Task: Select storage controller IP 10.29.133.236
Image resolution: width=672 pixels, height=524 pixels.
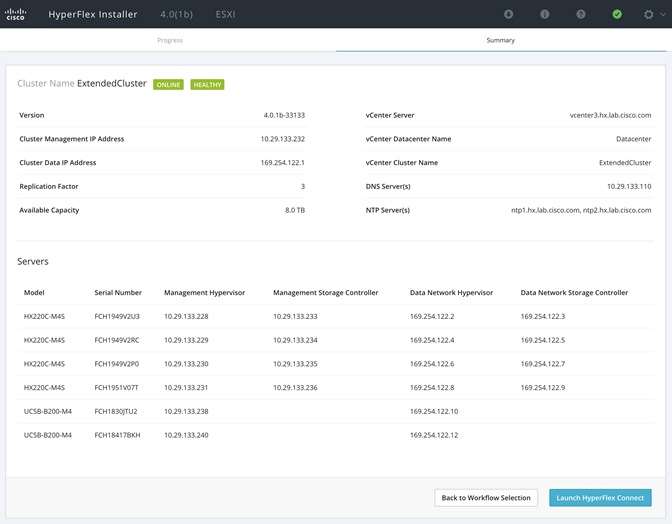Action: (295, 388)
